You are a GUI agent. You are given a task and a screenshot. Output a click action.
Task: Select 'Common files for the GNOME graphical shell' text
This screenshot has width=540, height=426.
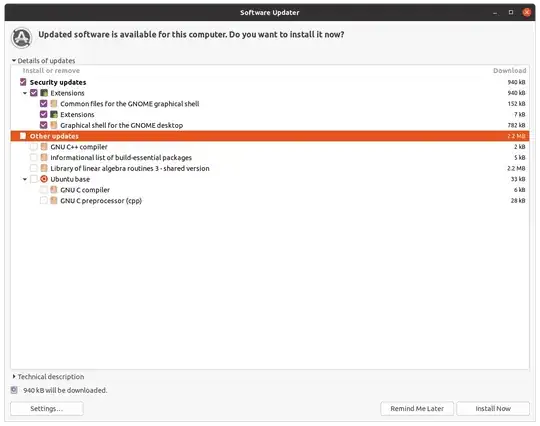(x=130, y=104)
